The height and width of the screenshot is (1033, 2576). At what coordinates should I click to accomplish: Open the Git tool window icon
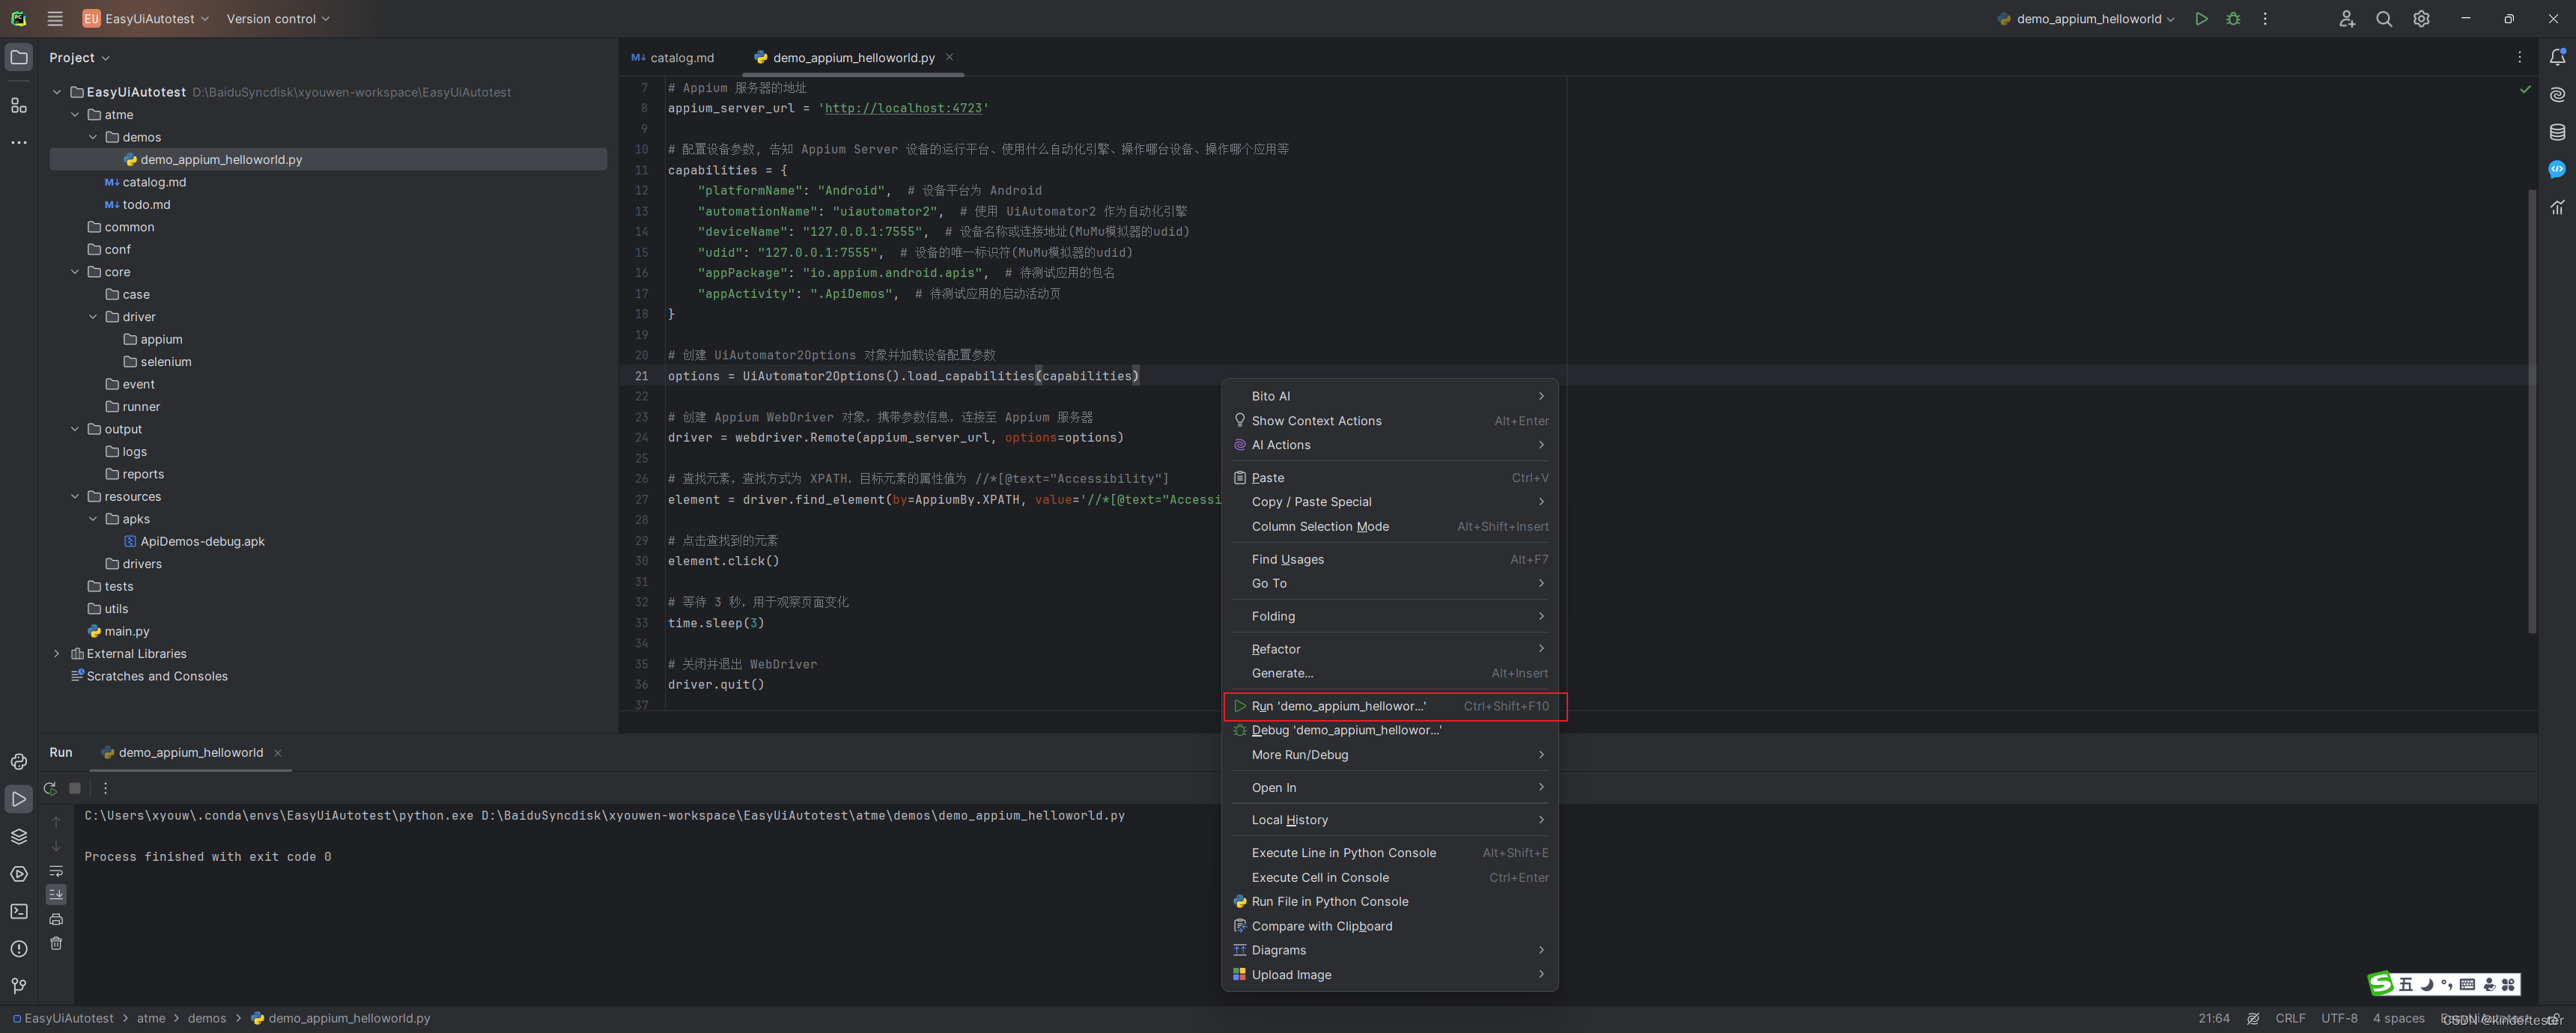pyautogui.click(x=19, y=986)
